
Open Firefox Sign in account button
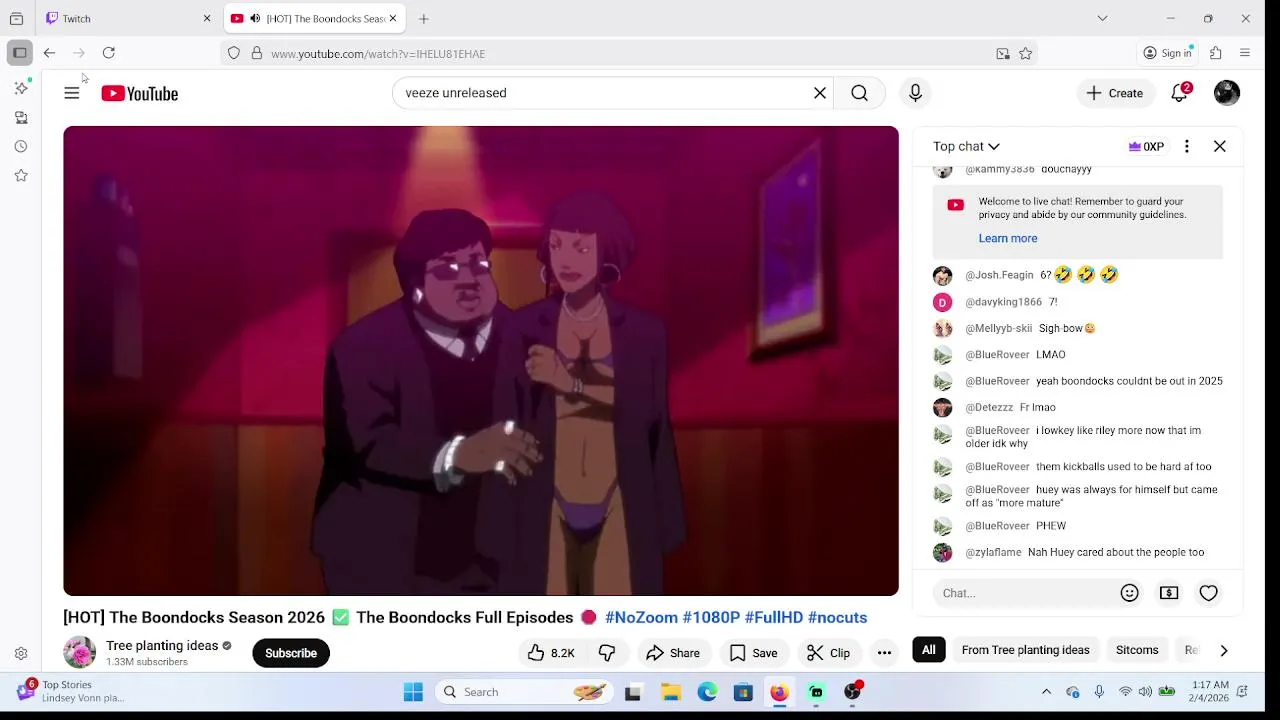1167,53
